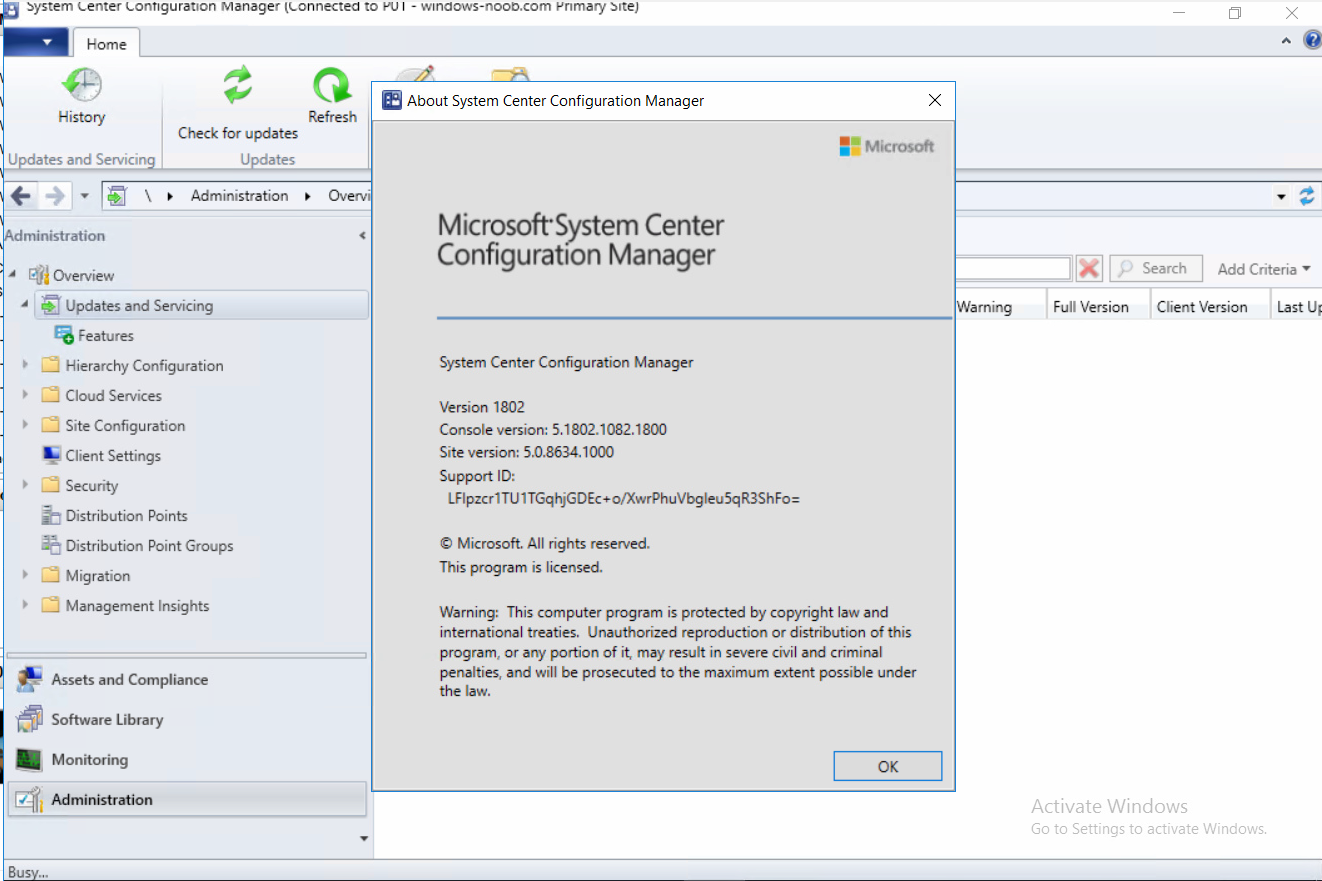This screenshot has width=1322, height=881.
Task: Close the About System Center dialog
Action: (935, 101)
